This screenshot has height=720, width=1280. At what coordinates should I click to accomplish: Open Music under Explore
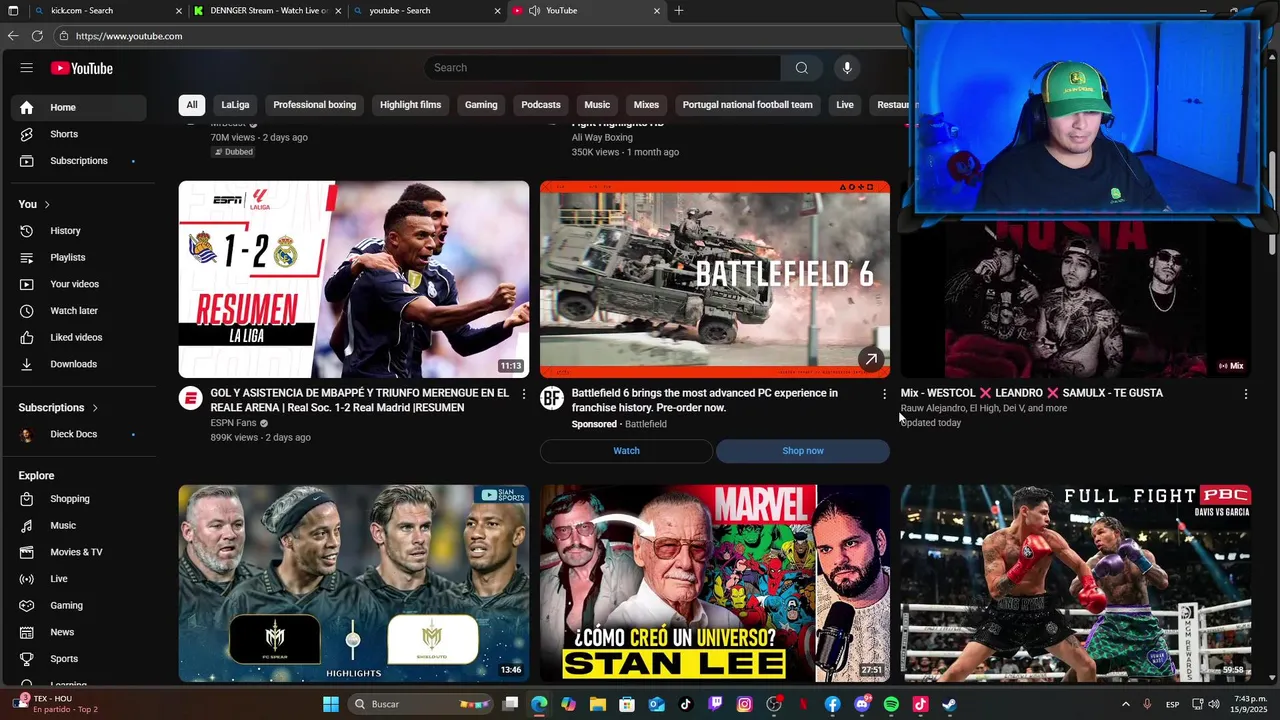(80, 525)
